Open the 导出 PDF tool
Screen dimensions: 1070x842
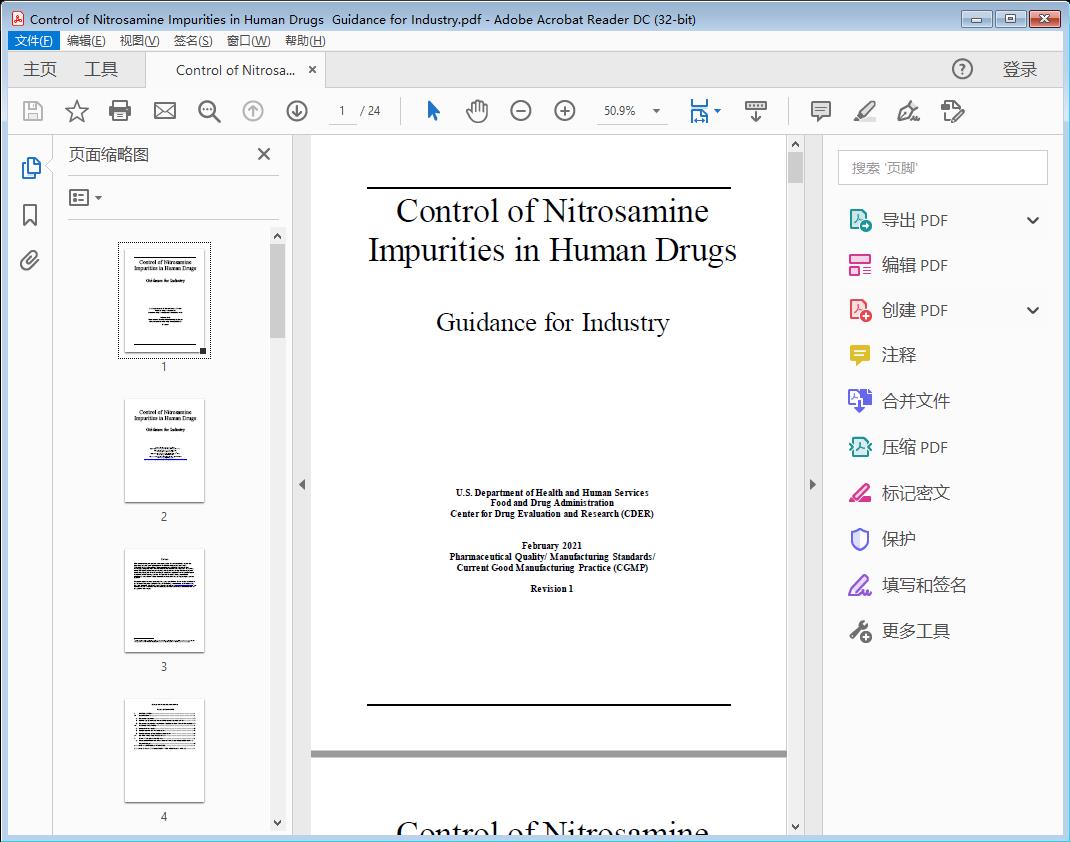coord(914,220)
